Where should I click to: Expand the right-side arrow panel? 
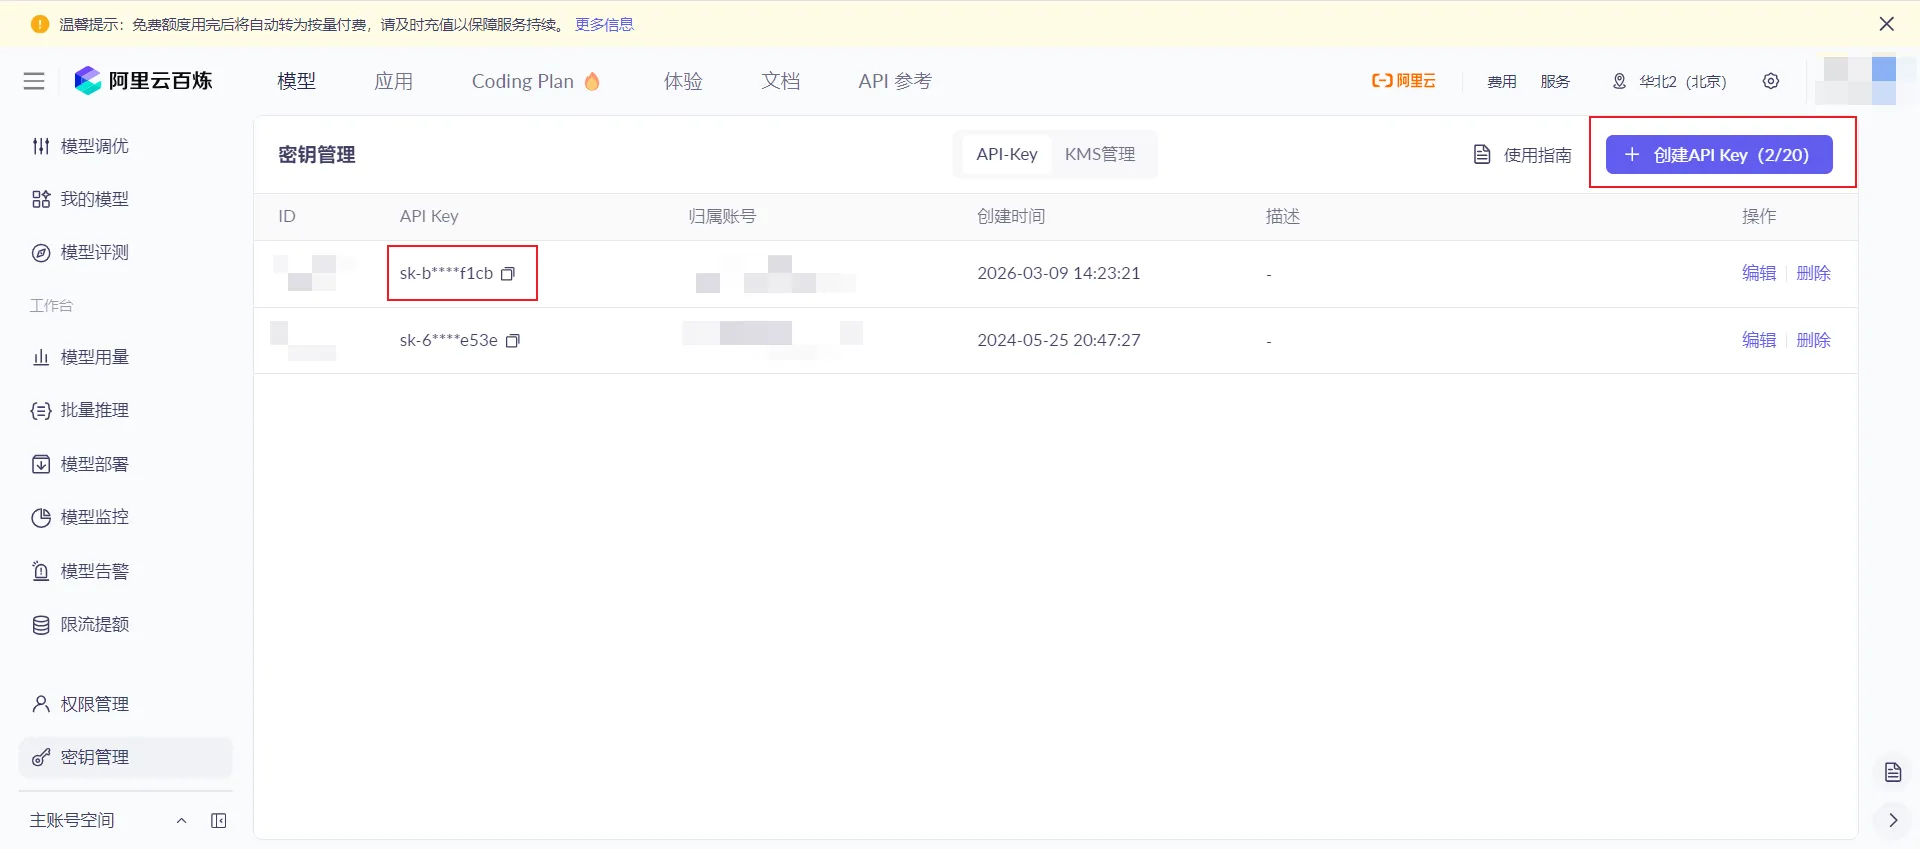(x=1893, y=820)
